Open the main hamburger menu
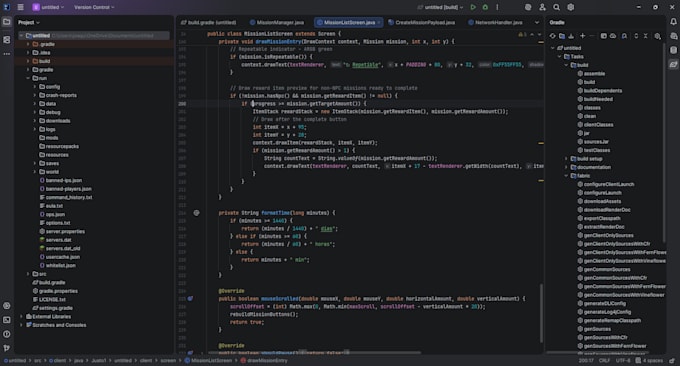 click(x=20, y=7)
